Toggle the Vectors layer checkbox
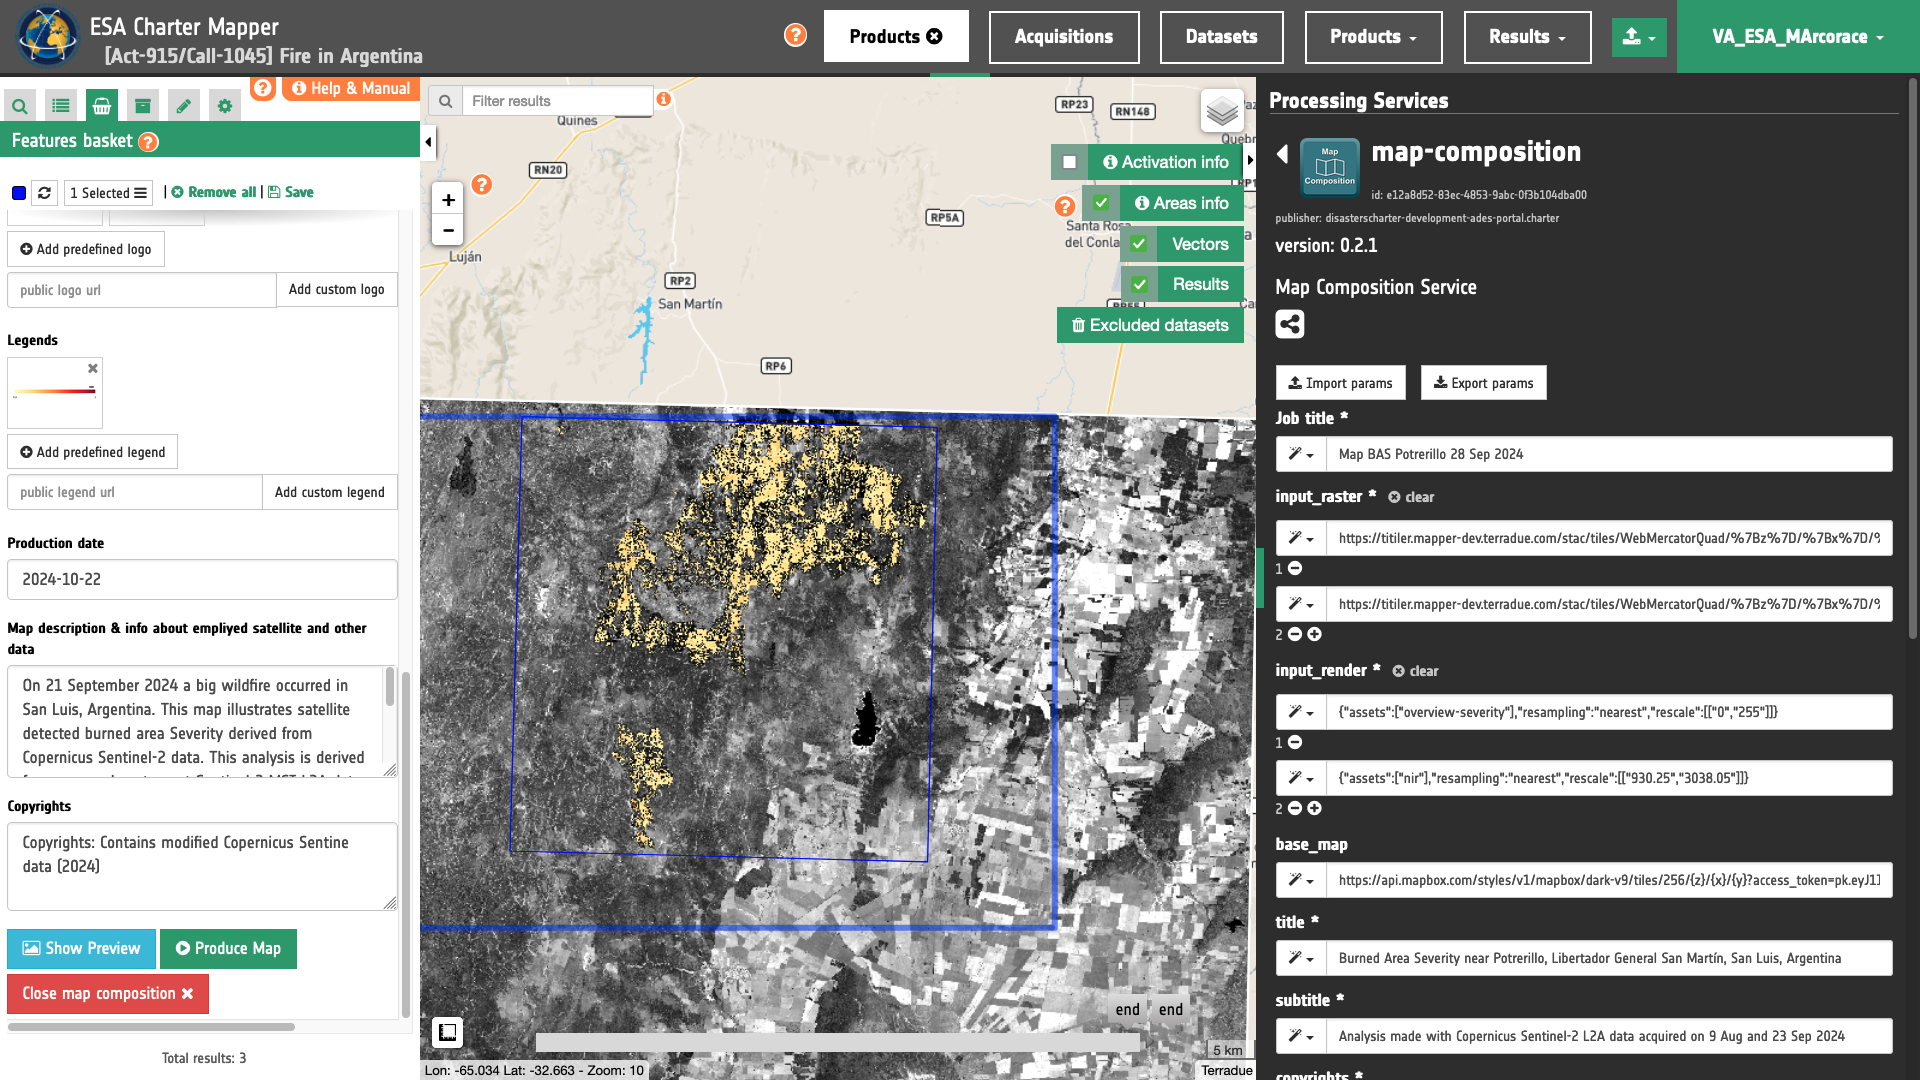Viewport: 1920px width, 1080px height. [1138, 244]
